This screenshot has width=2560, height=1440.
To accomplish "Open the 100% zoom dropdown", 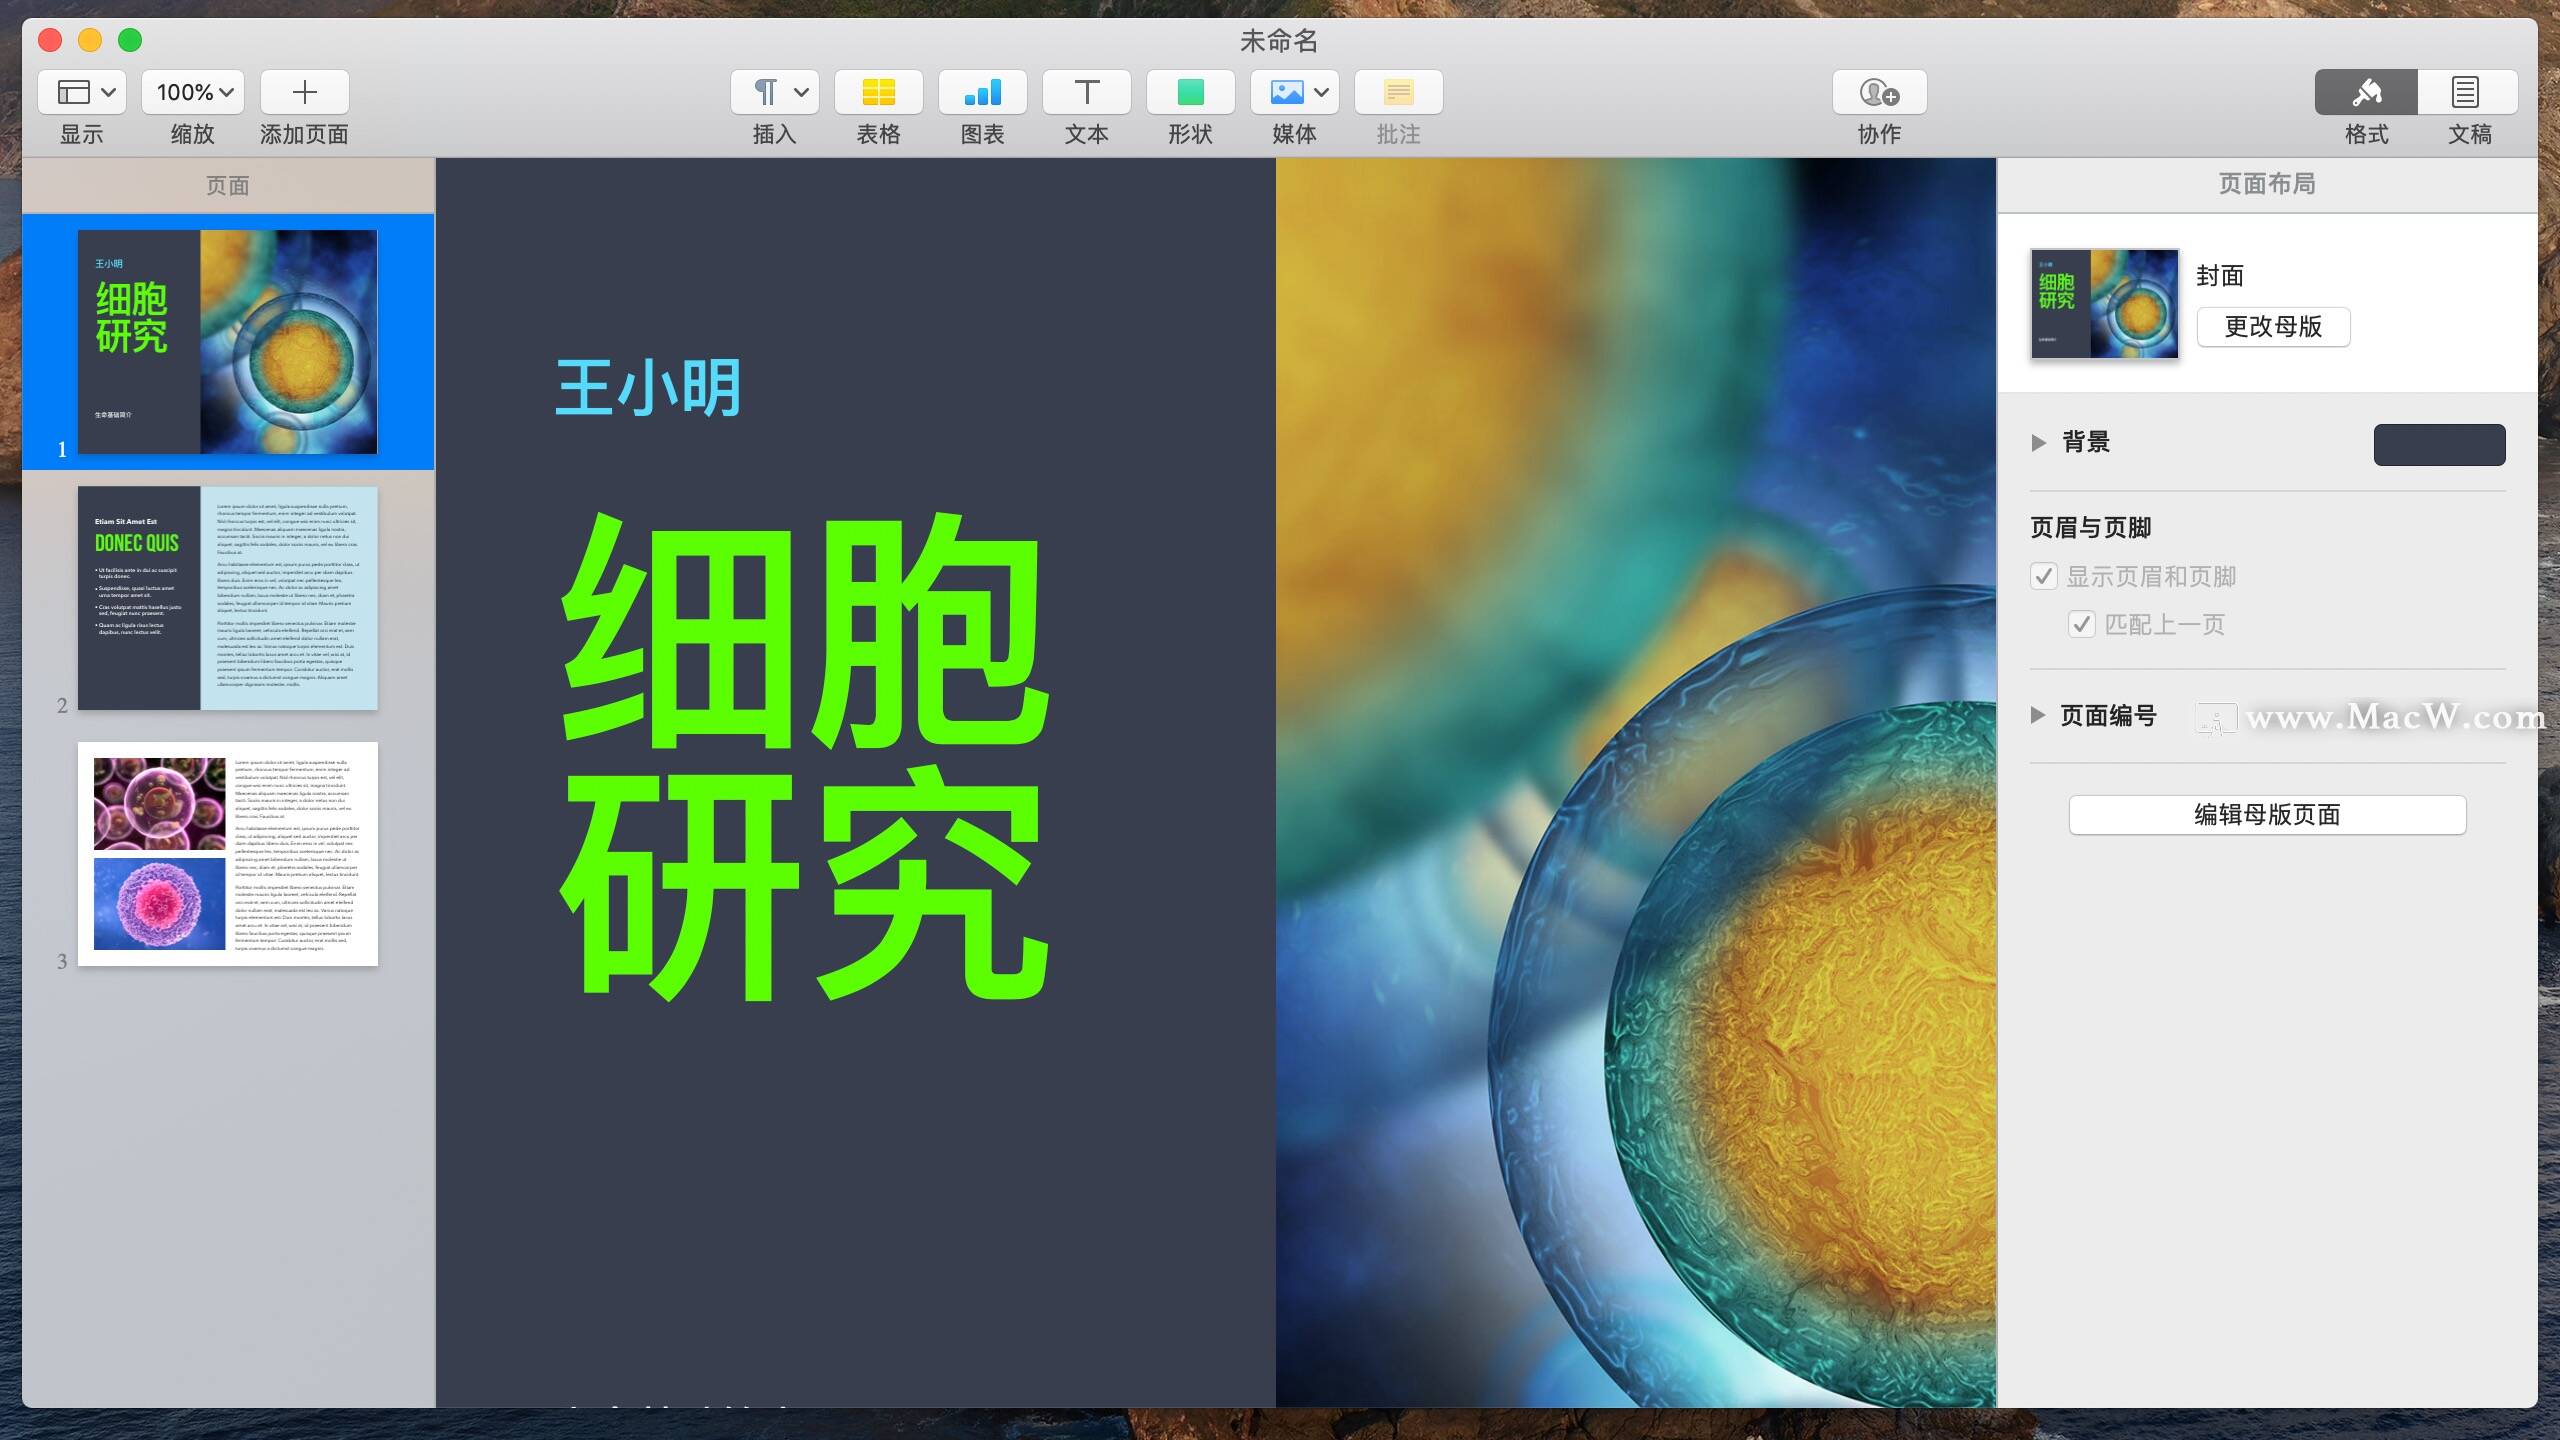I will tap(193, 92).
